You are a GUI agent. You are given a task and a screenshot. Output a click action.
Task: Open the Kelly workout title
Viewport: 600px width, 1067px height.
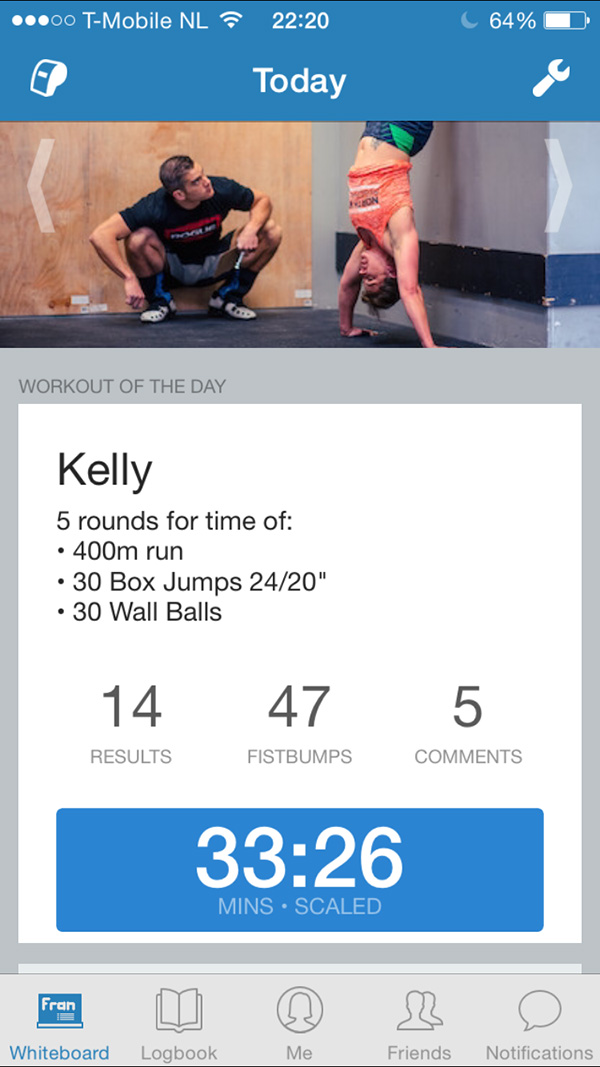pyautogui.click(x=104, y=470)
